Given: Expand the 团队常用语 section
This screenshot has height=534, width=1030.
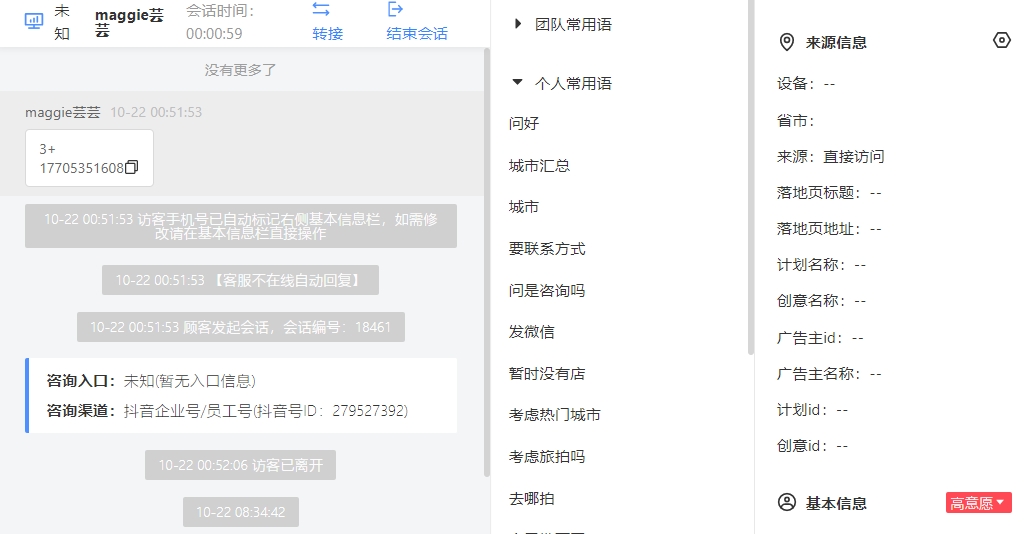Looking at the screenshot, I should pos(518,24).
